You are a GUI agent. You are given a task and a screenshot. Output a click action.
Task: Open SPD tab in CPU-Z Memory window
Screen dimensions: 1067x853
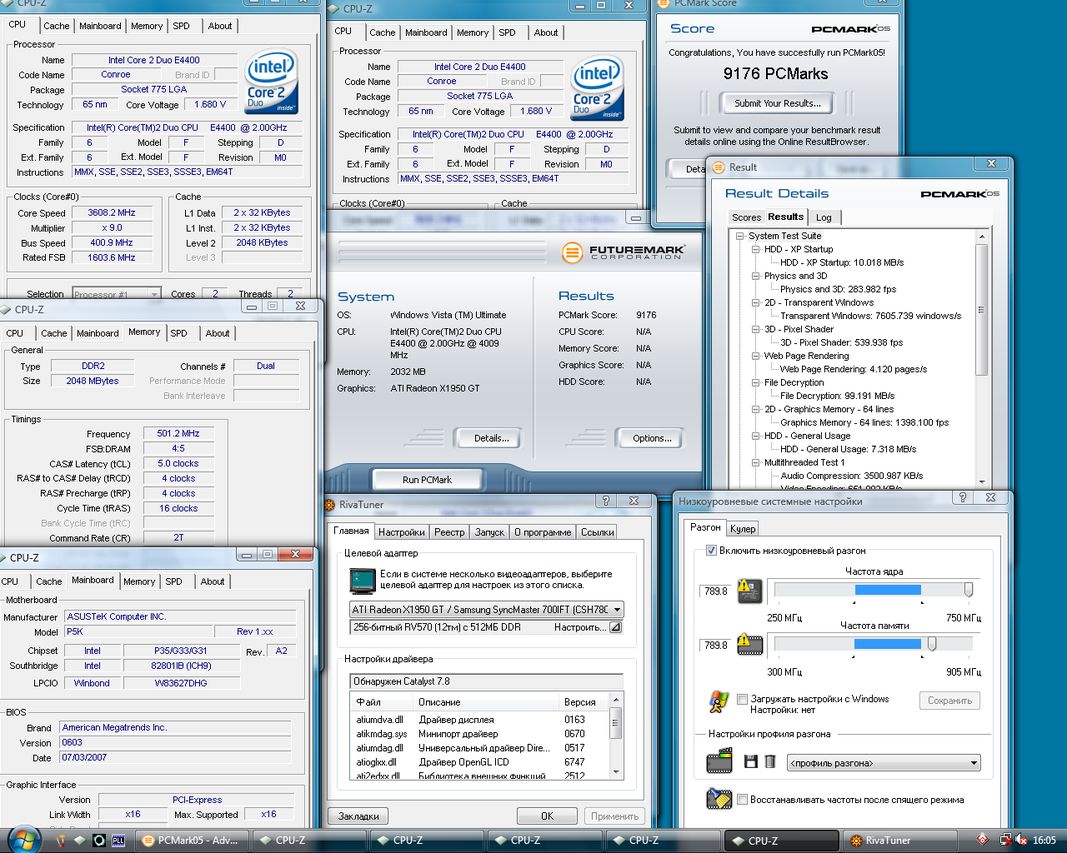(x=178, y=333)
